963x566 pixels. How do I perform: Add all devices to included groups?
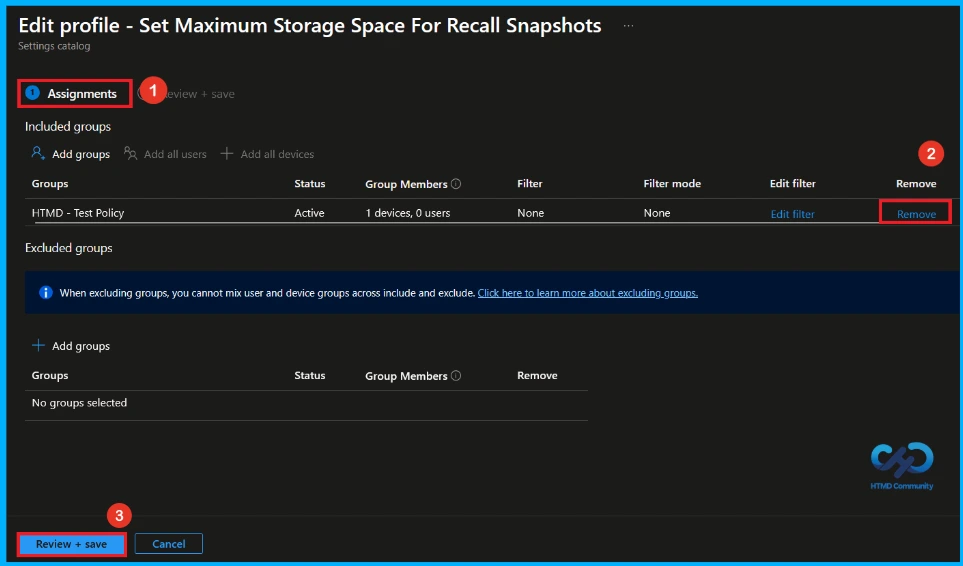tap(267, 154)
